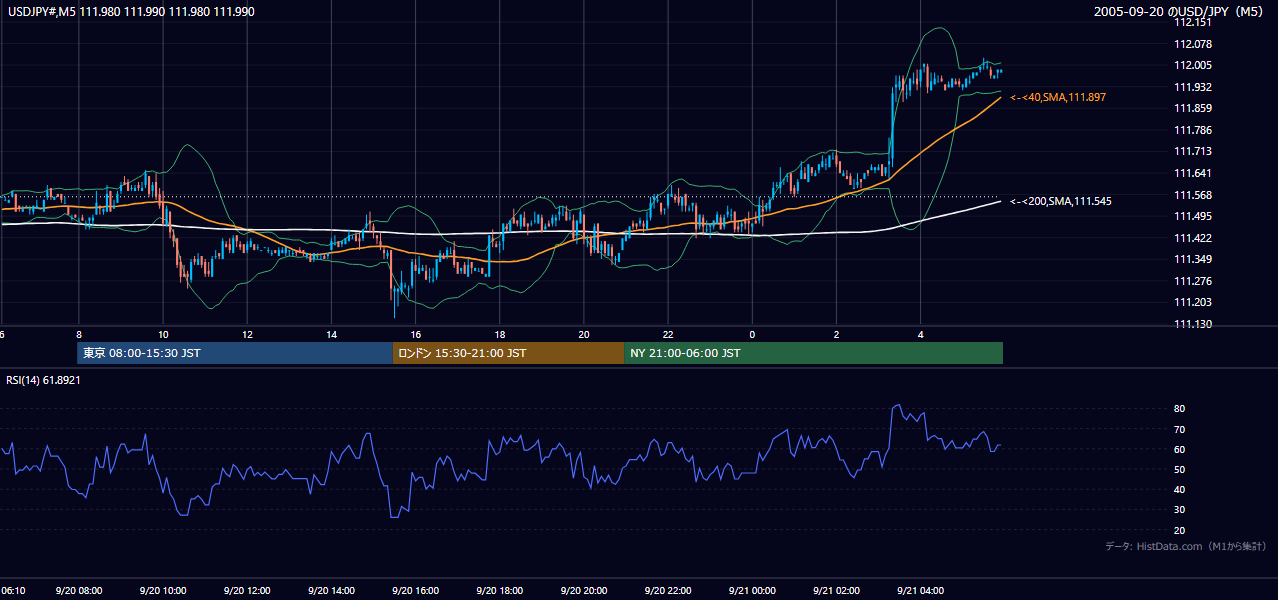The image size is (1278, 600).
Task: Click price level 111.568 on the axis
Action: coord(1193,195)
